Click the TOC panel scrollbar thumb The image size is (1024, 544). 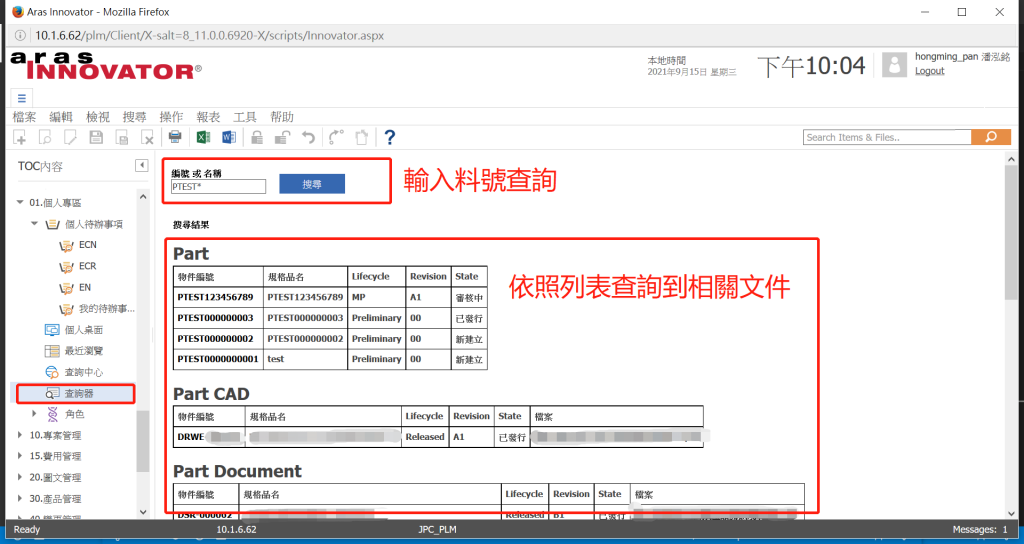coord(142,441)
